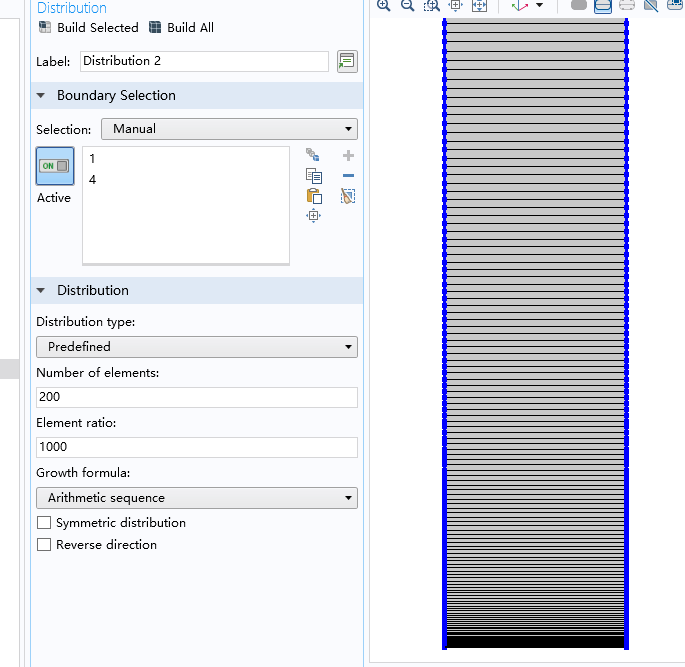Click Zoom to Selection in graphics toolbar
Image resolution: width=685 pixels, height=667 pixels.
[455, 5]
